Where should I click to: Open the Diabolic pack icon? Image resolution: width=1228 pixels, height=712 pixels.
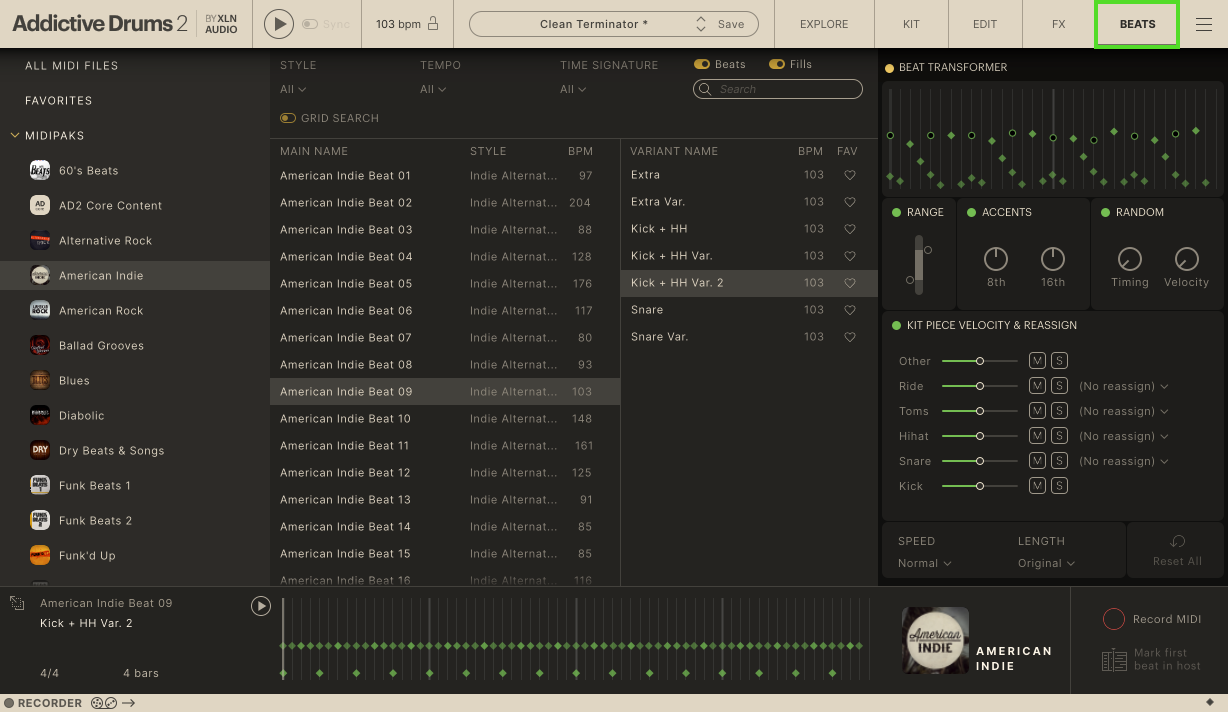pyautogui.click(x=40, y=416)
